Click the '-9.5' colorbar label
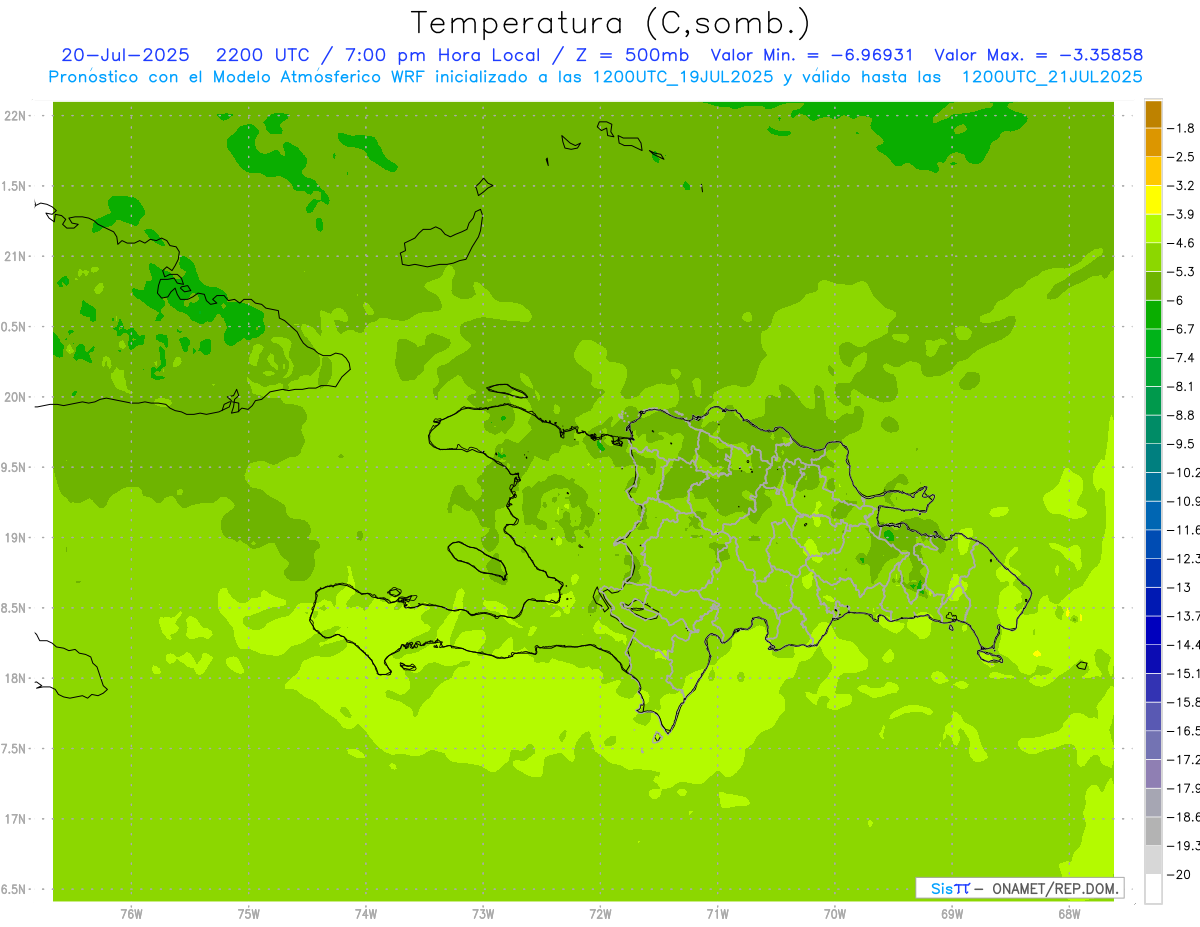Viewport: 1200px width, 927px height. 1183,443
